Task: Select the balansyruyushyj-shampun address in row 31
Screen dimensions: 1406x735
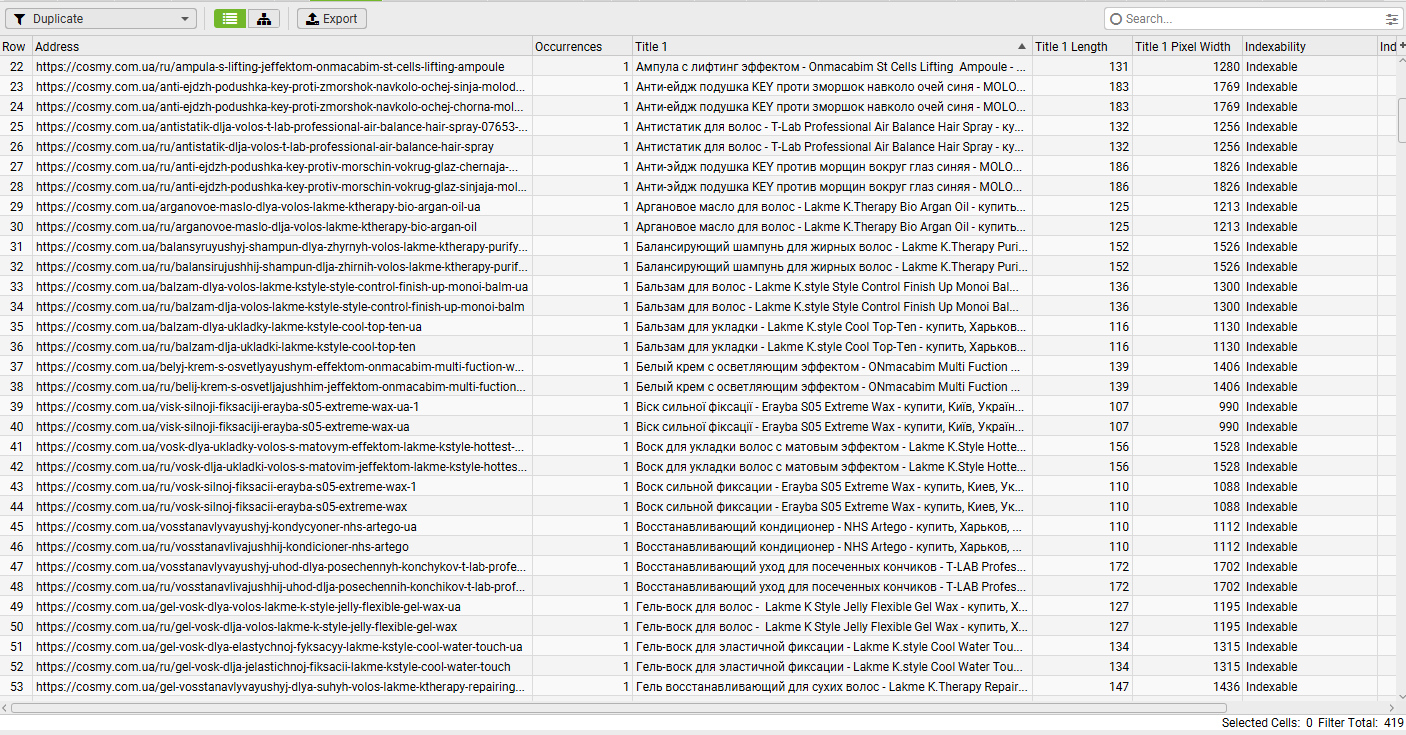Action: tap(282, 247)
